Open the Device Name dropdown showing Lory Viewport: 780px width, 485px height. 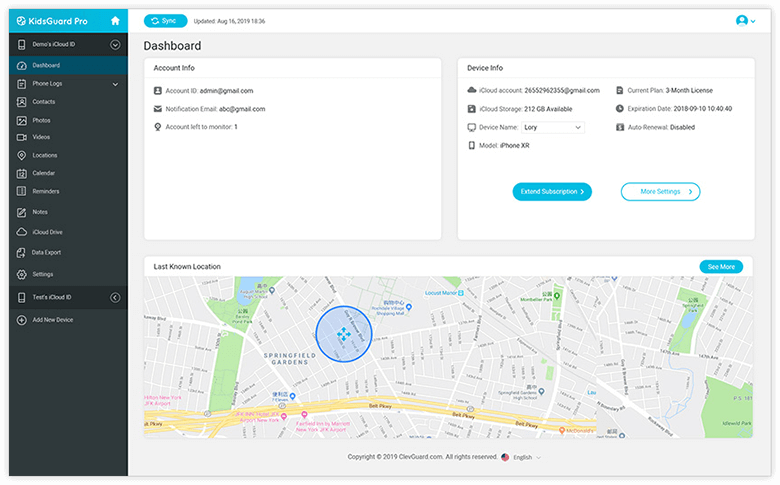coord(552,127)
